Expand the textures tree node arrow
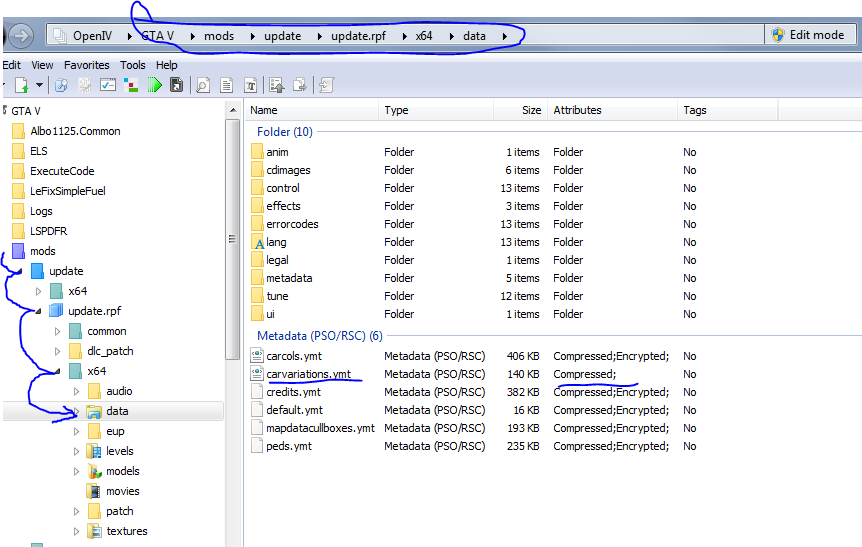 click(77, 531)
